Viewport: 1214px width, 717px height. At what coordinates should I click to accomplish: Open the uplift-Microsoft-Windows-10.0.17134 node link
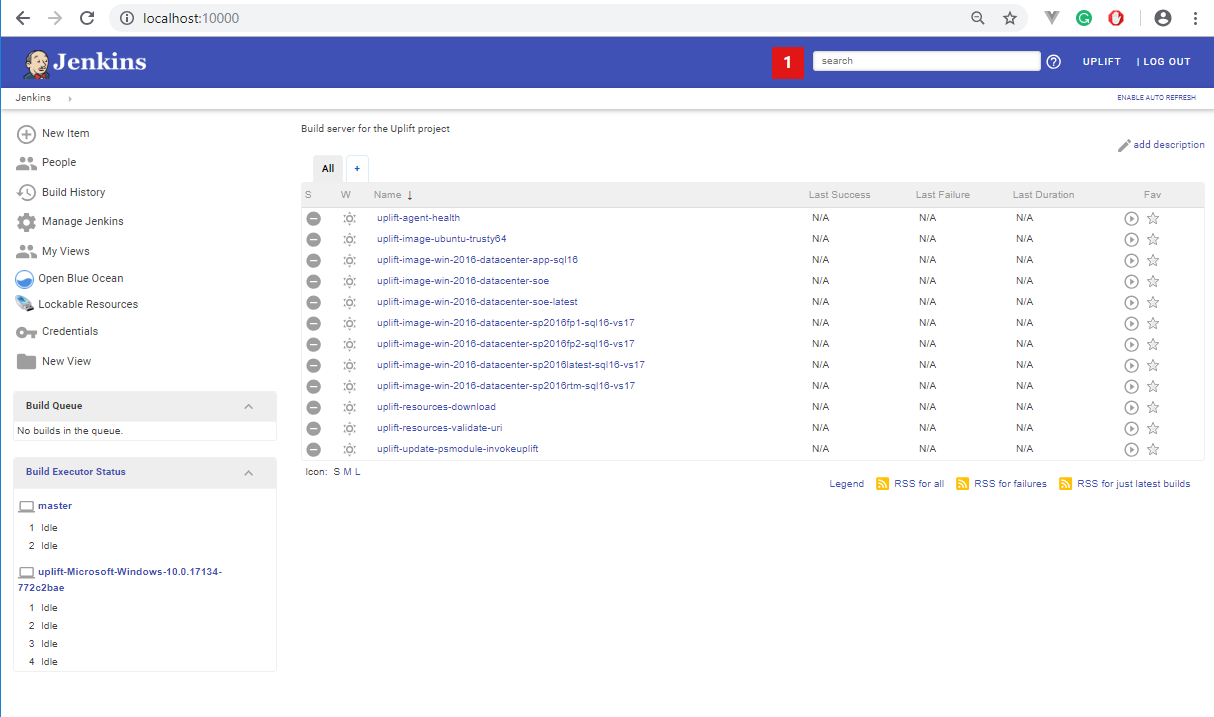click(x=119, y=580)
